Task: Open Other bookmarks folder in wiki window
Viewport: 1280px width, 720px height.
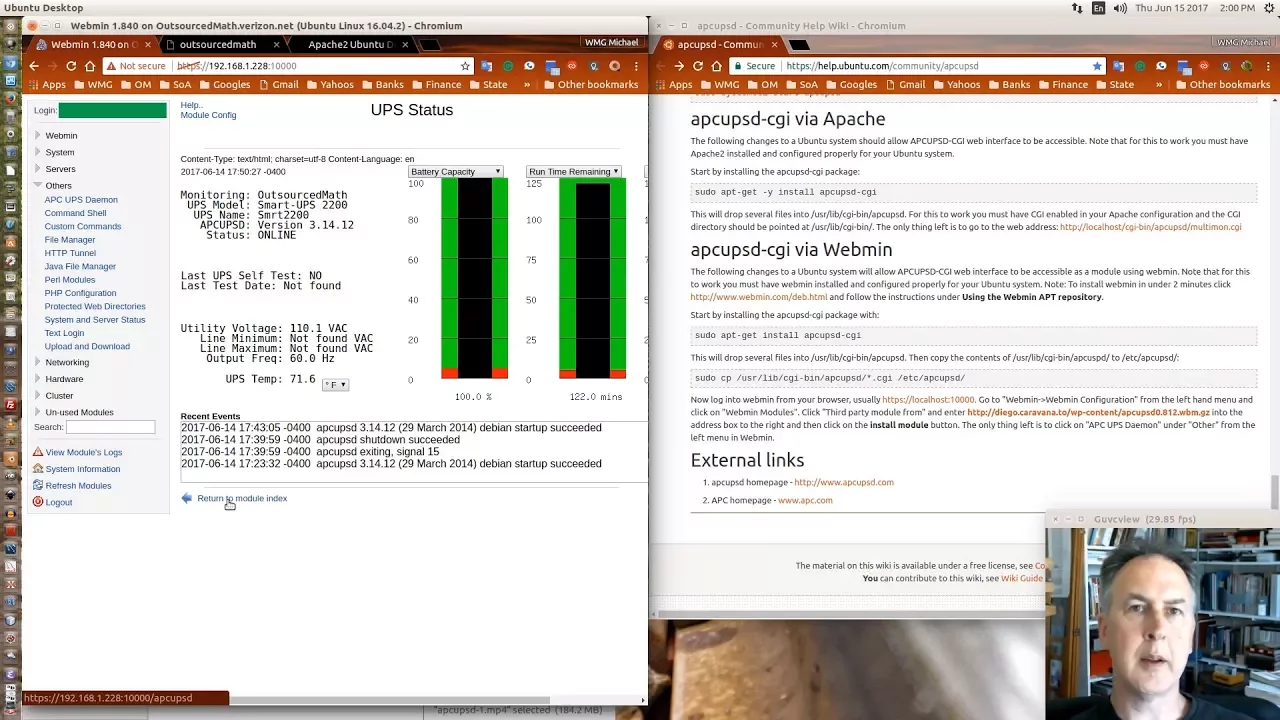Action: click(x=1222, y=85)
